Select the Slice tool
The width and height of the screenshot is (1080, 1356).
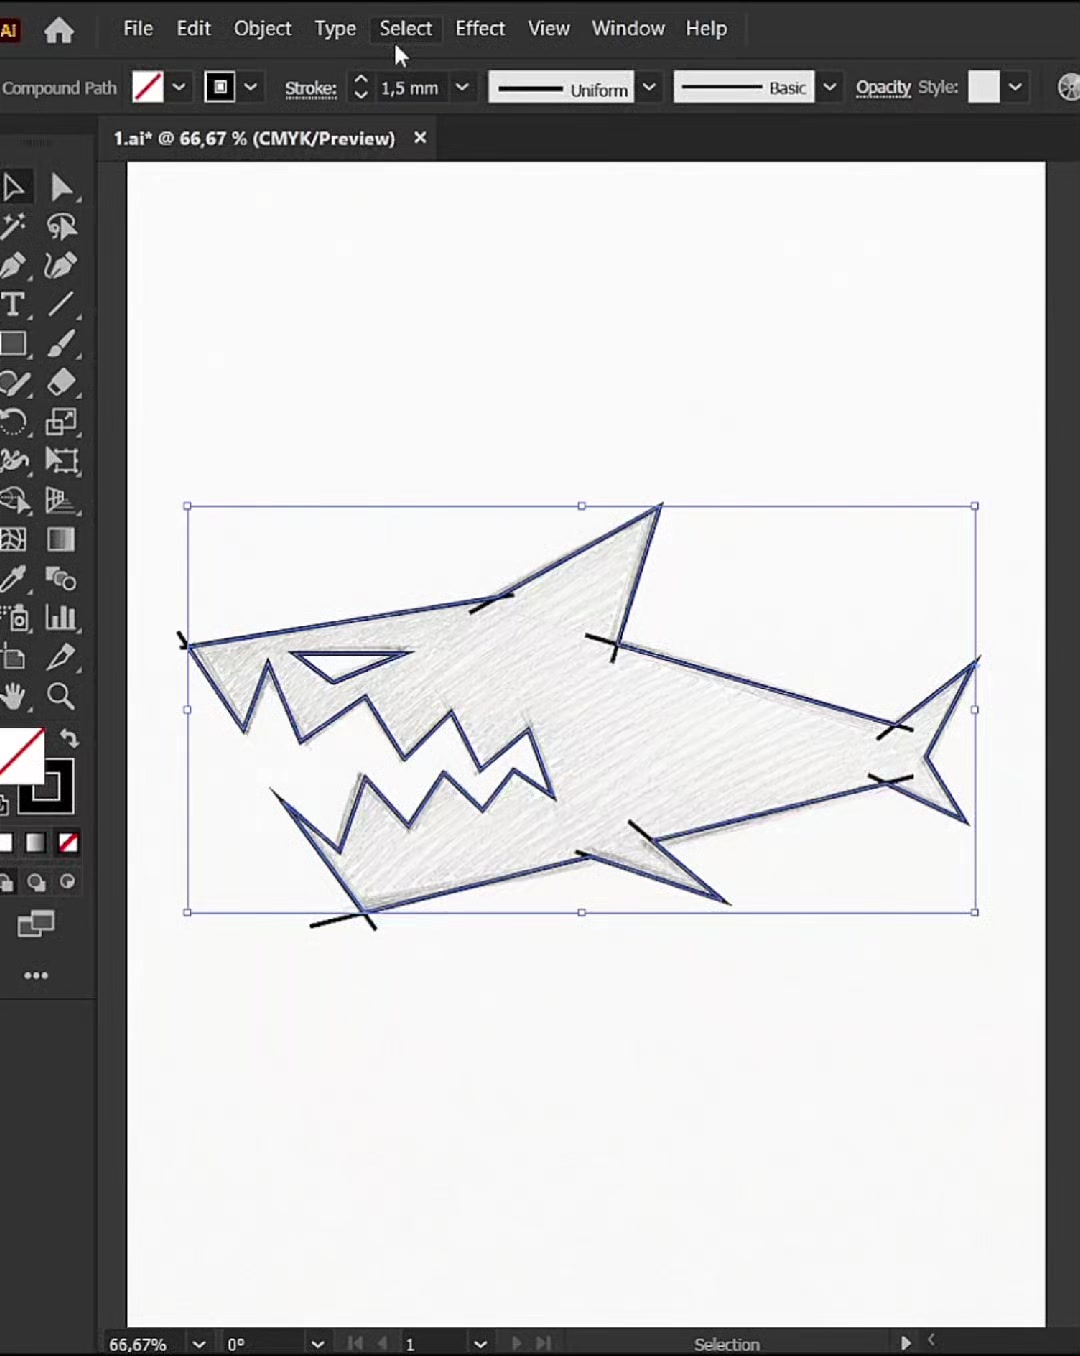[61, 657]
